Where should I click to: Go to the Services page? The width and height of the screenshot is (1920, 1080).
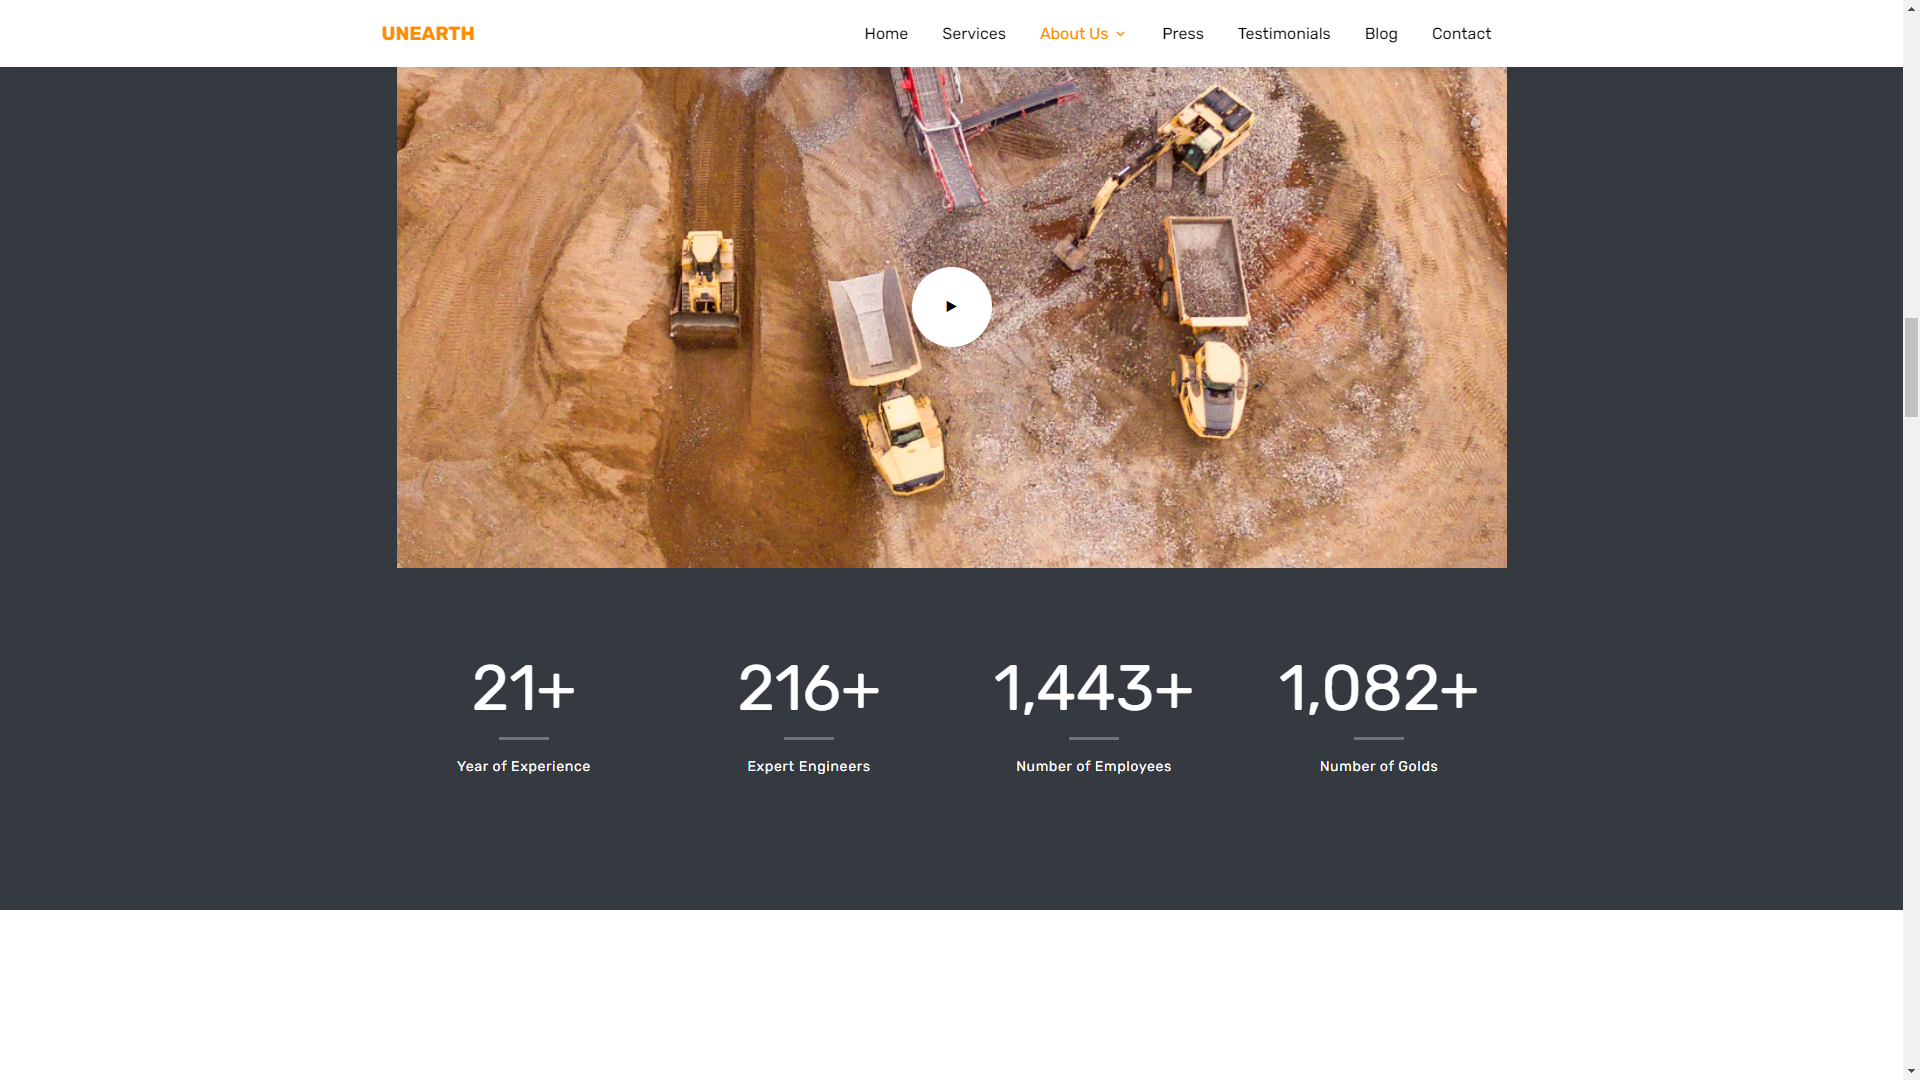click(973, 34)
